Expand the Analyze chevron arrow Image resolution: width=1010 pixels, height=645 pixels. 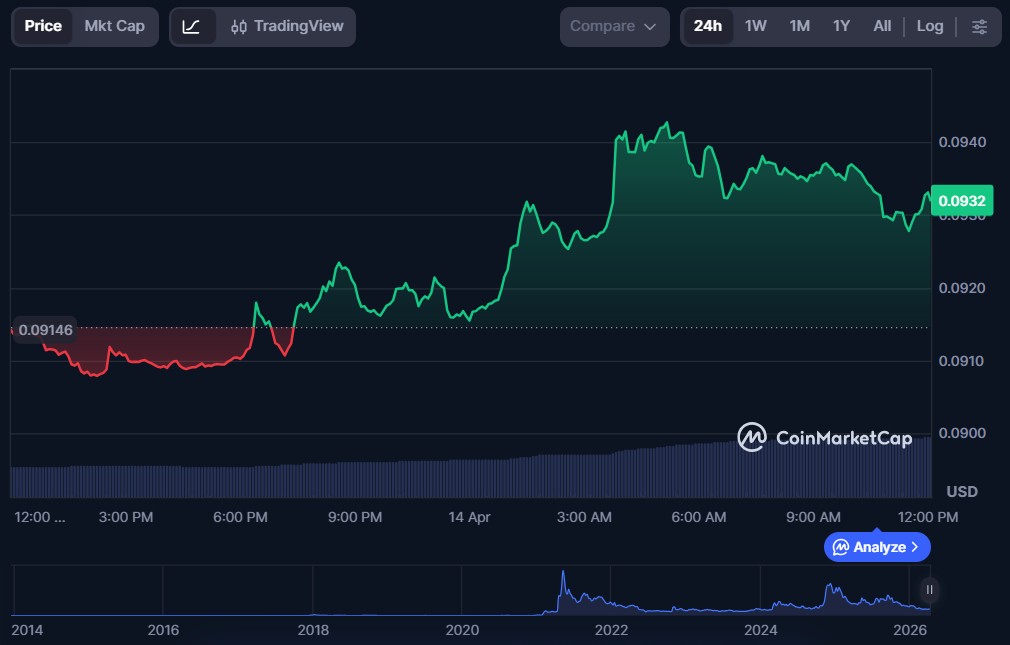pyautogui.click(x=915, y=547)
